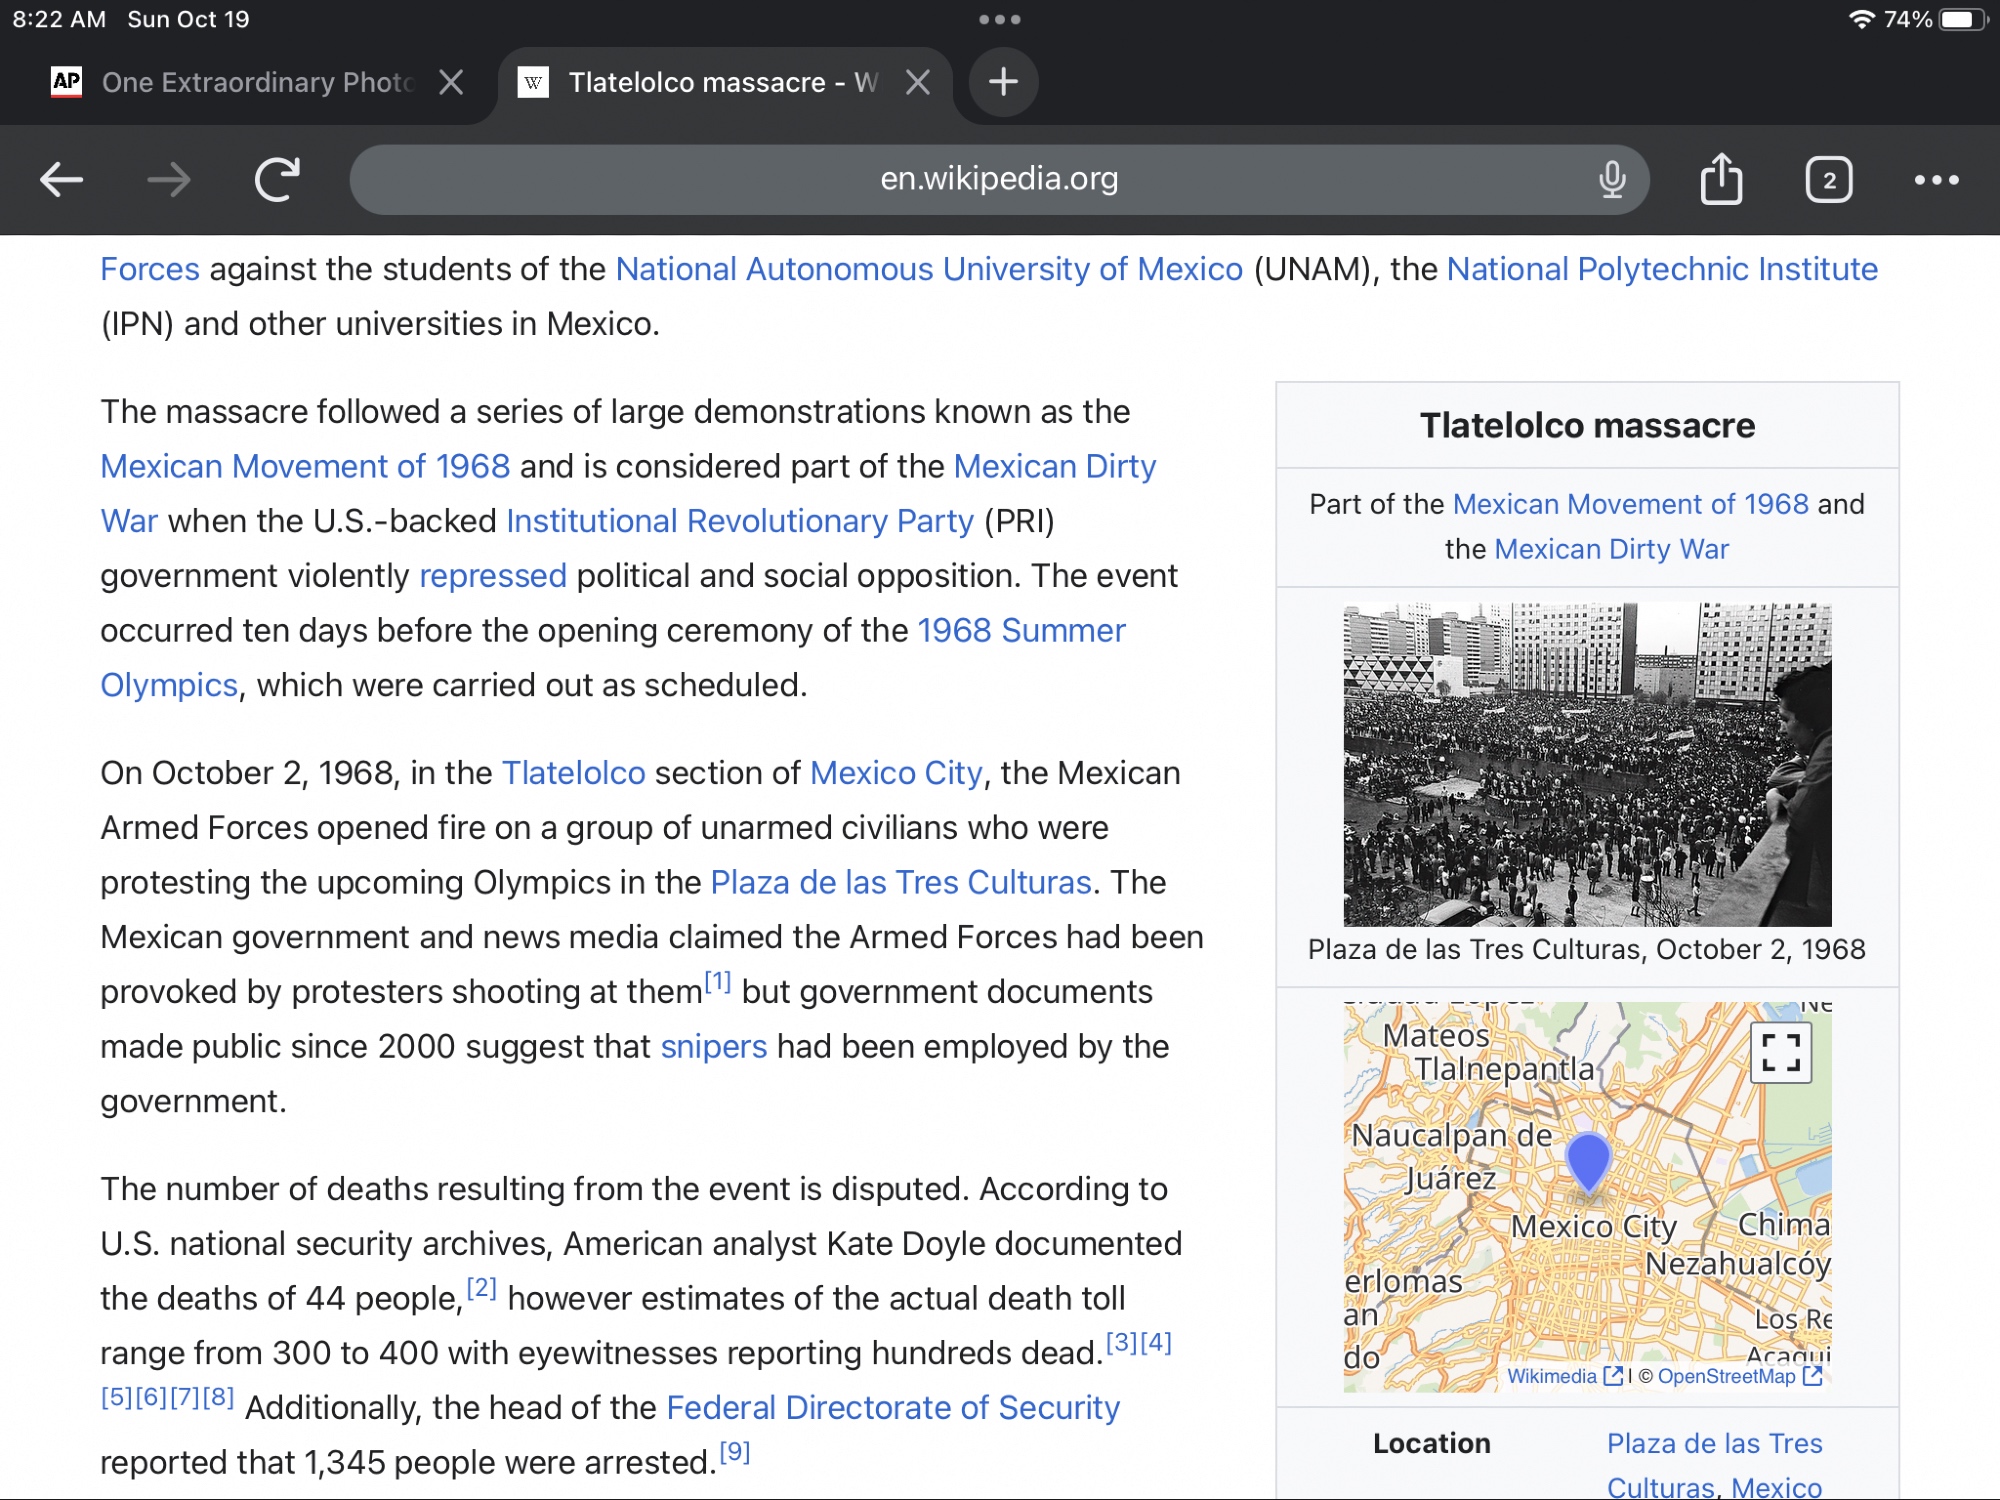Open the Plaza crowd photograph thumbnail
The image size is (2000, 1500).
[1587, 765]
